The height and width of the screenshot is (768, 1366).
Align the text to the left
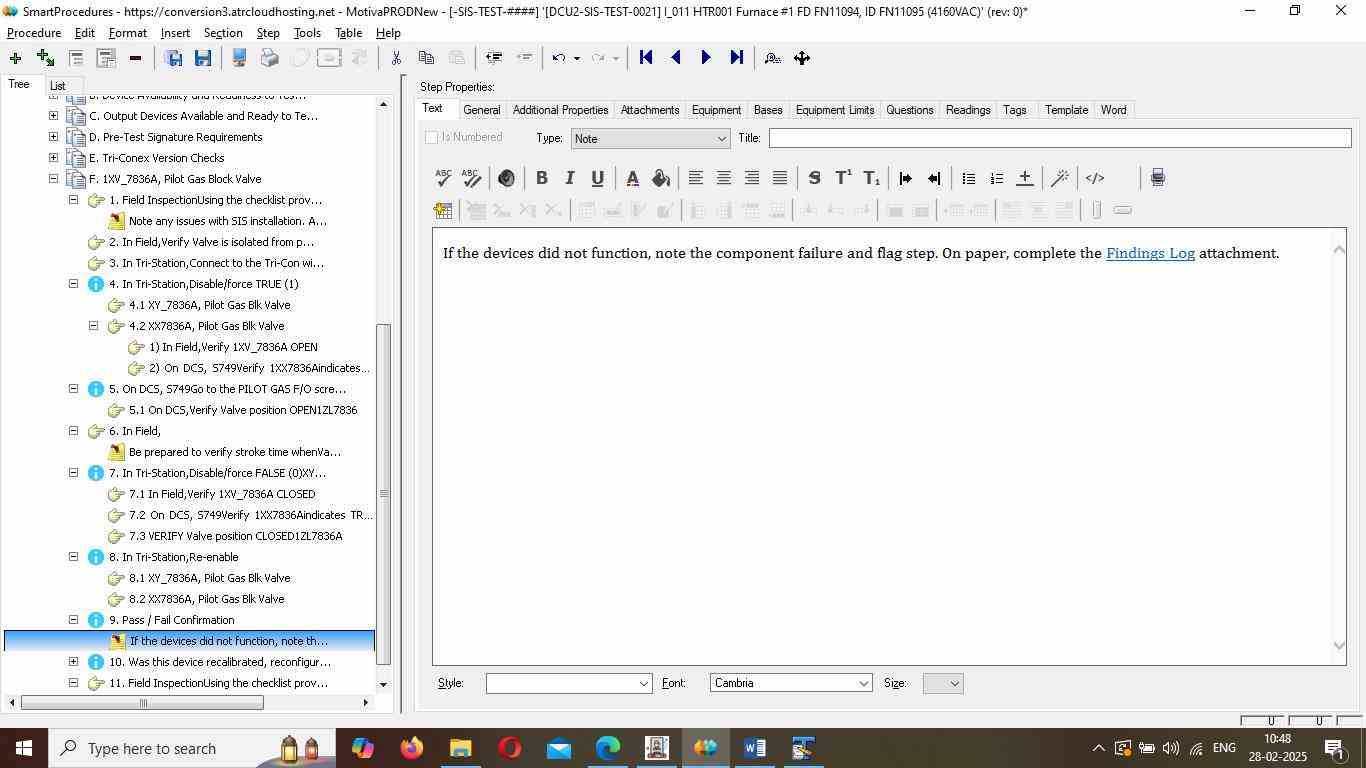pyautogui.click(x=695, y=178)
